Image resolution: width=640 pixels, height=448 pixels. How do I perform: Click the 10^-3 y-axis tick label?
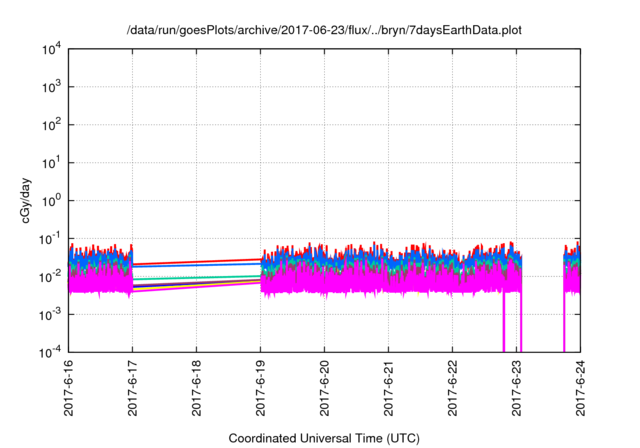click(50, 315)
